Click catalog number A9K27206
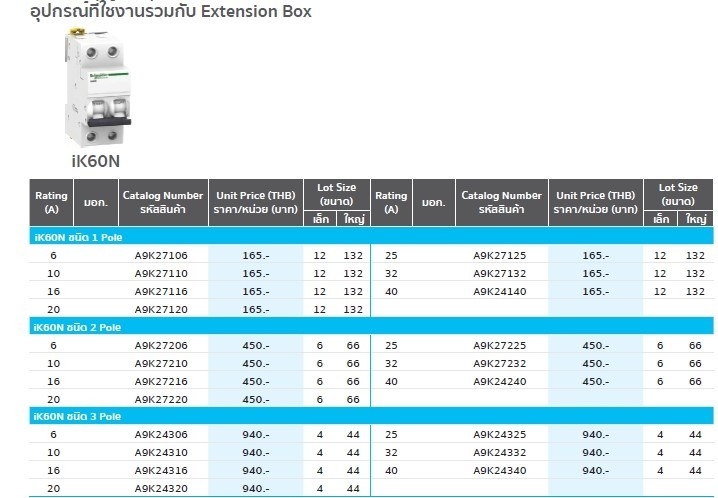The width and height of the screenshot is (718, 498). (161, 346)
